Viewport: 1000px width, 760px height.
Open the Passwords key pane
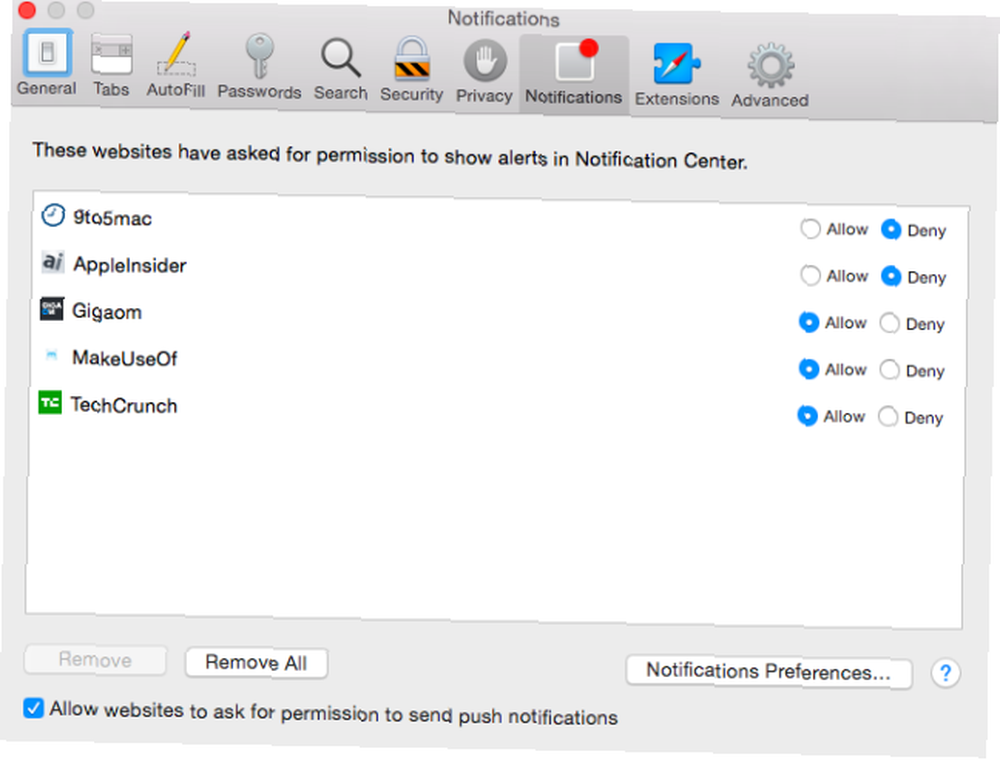coord(259,68)
